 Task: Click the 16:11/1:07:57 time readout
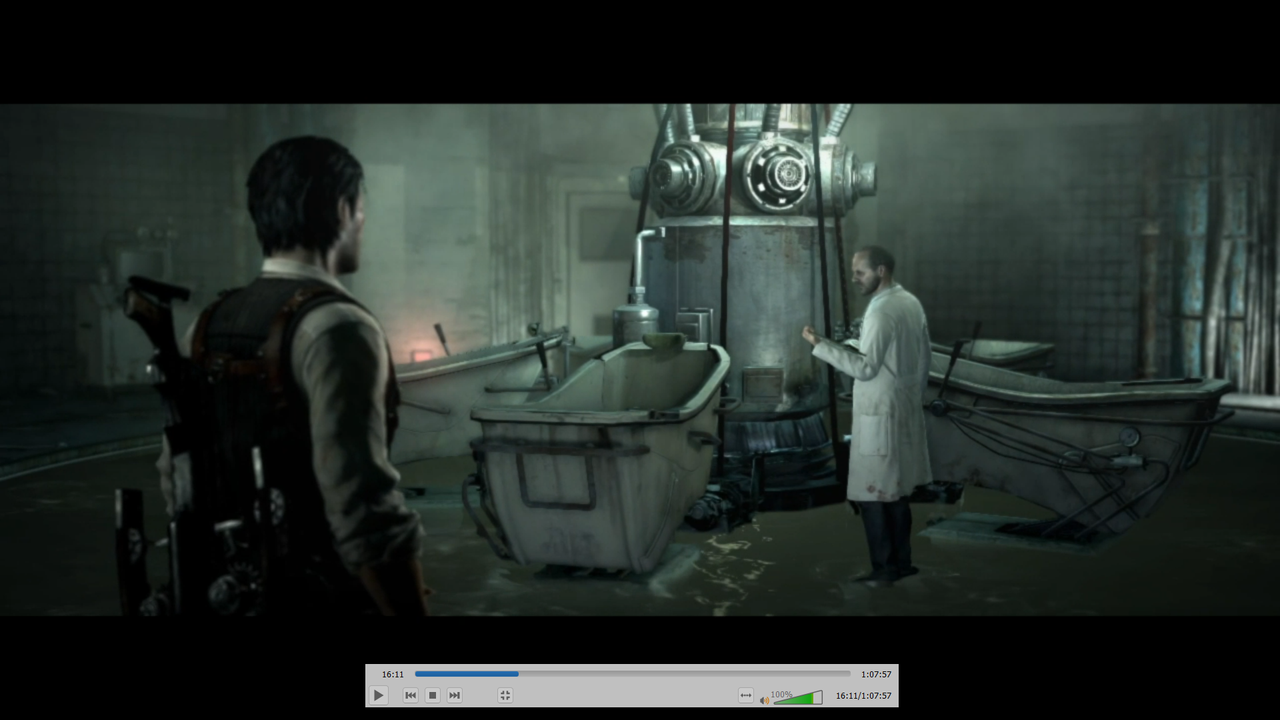point(863,696)
